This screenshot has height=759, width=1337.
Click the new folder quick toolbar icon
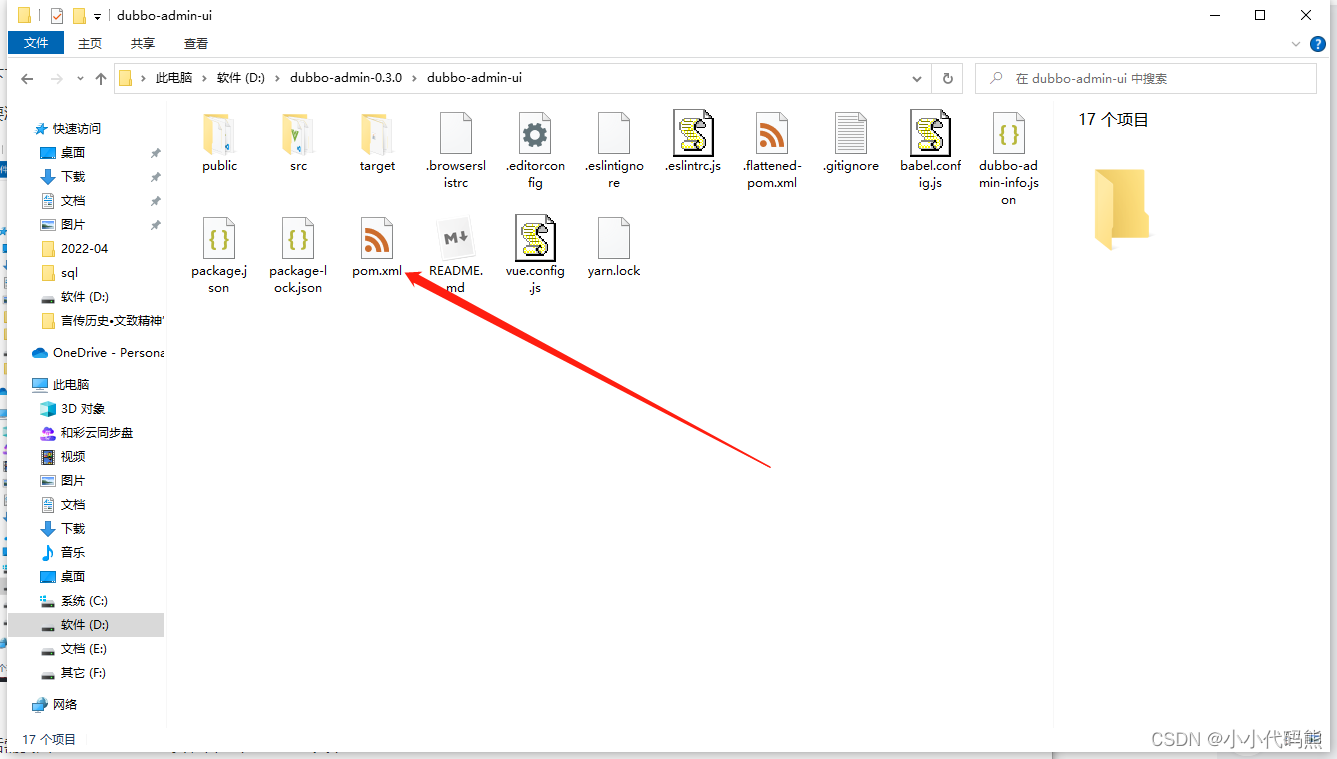click(x=79, y=16)
